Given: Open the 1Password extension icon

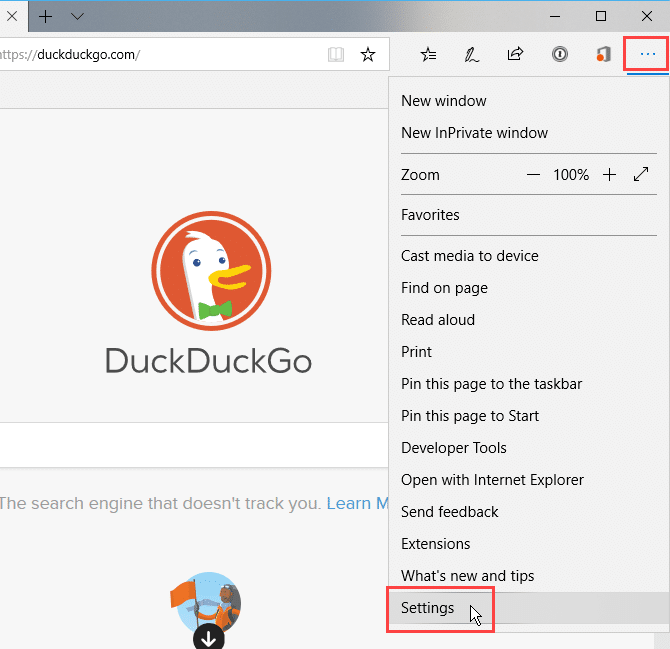Looking at the screenshot, I should (x=559, y=54).
